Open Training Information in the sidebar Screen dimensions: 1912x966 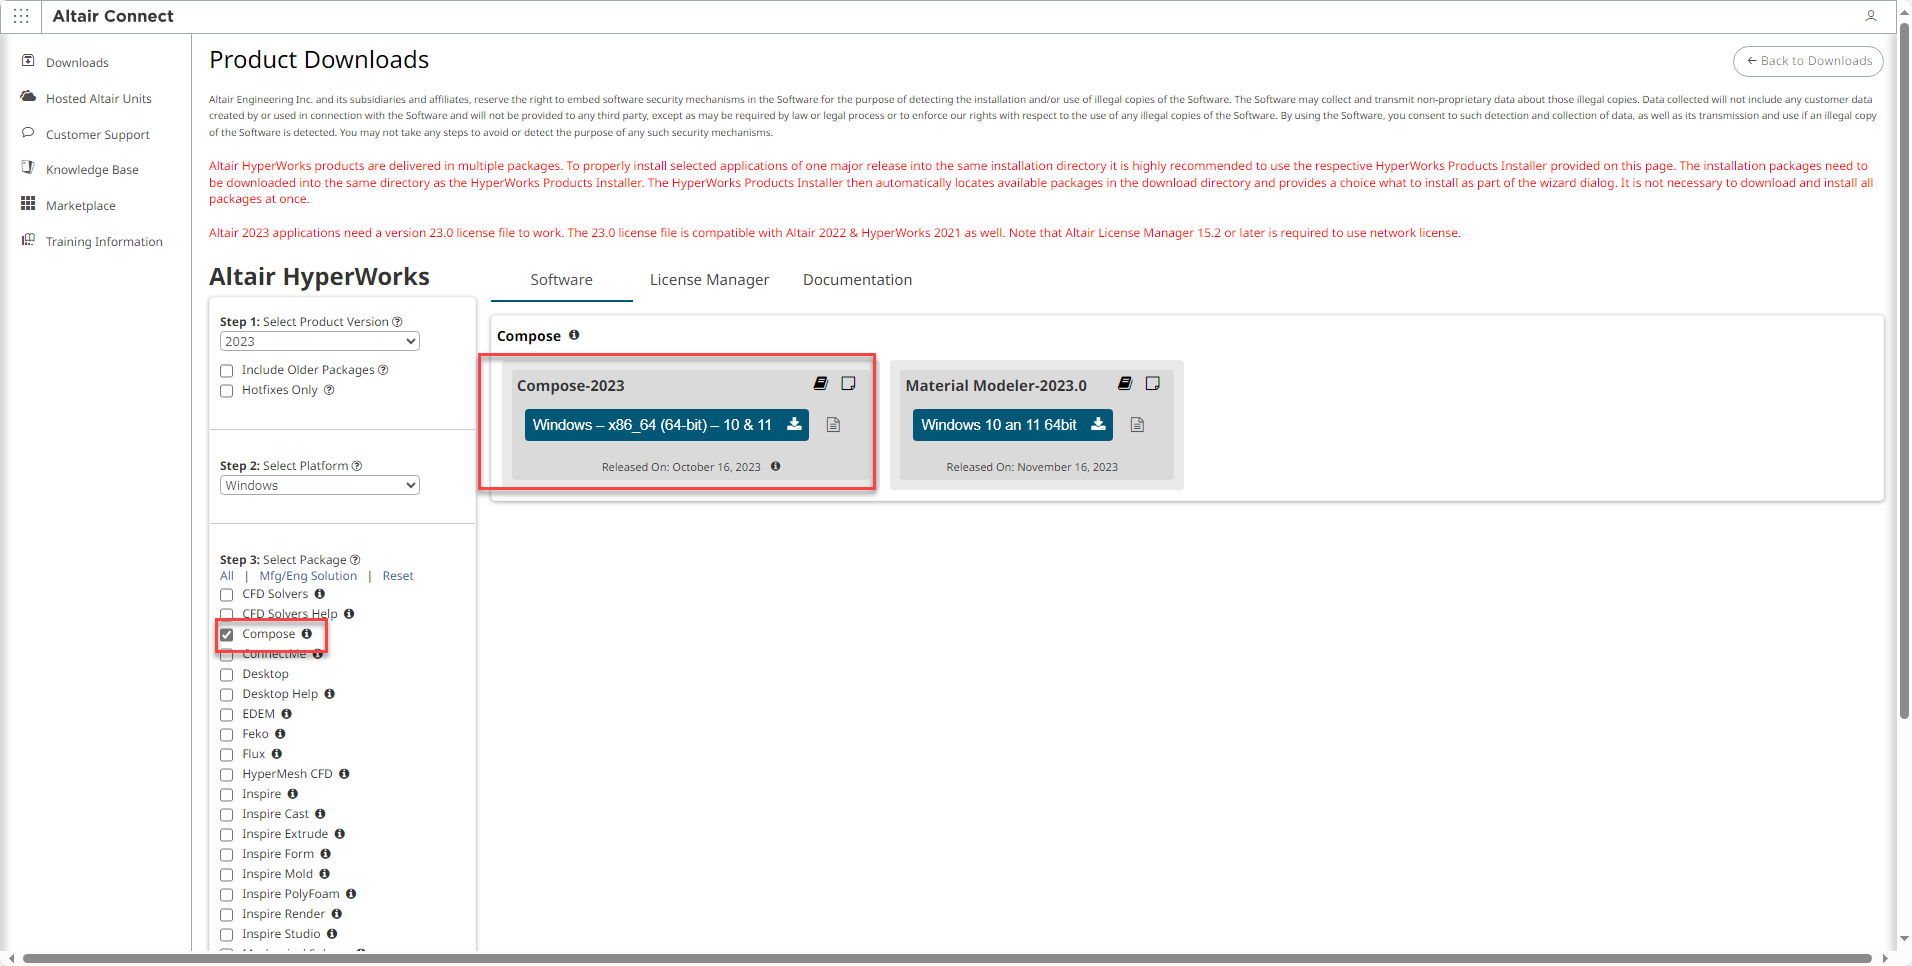[x=103, y=241]
